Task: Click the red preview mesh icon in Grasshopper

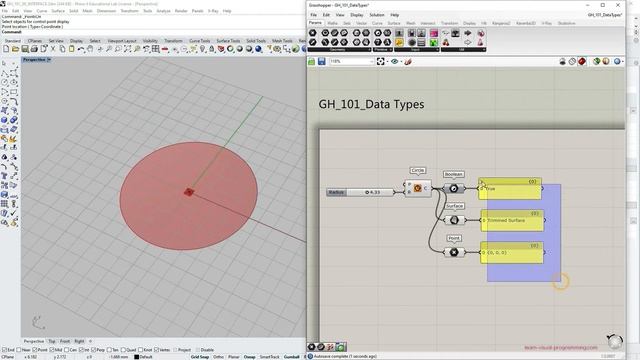Action: coord(582,61)
